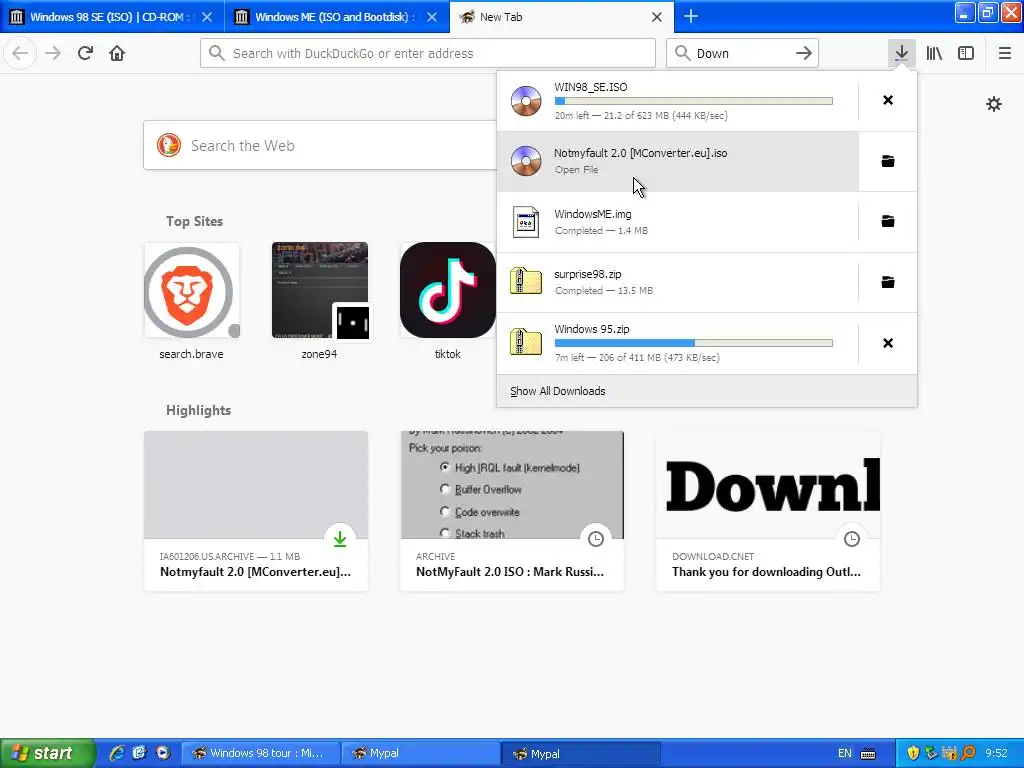The width and height of the screenshot is (1024, 768).
Task: Open containing folder for WindowsME.img
Action: click(888, 221)
